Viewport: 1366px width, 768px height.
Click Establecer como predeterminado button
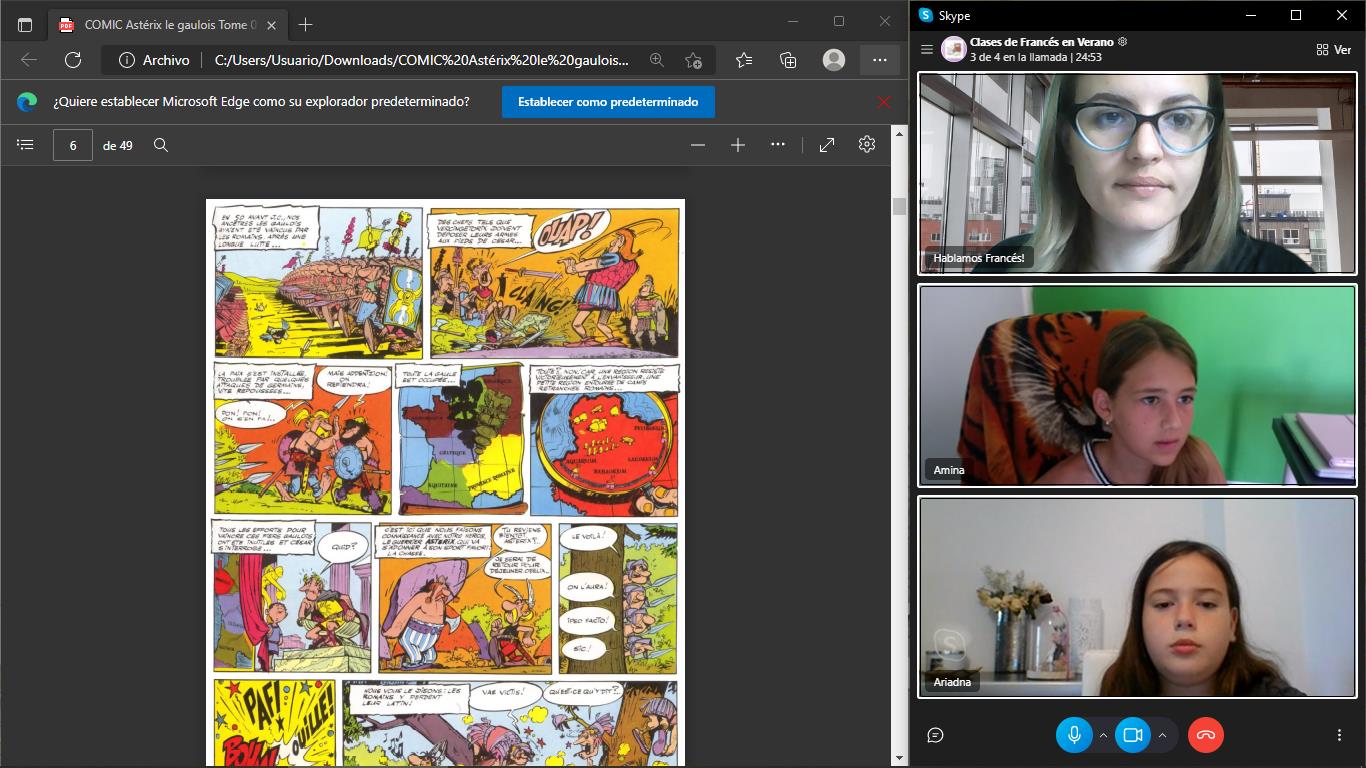615,101
